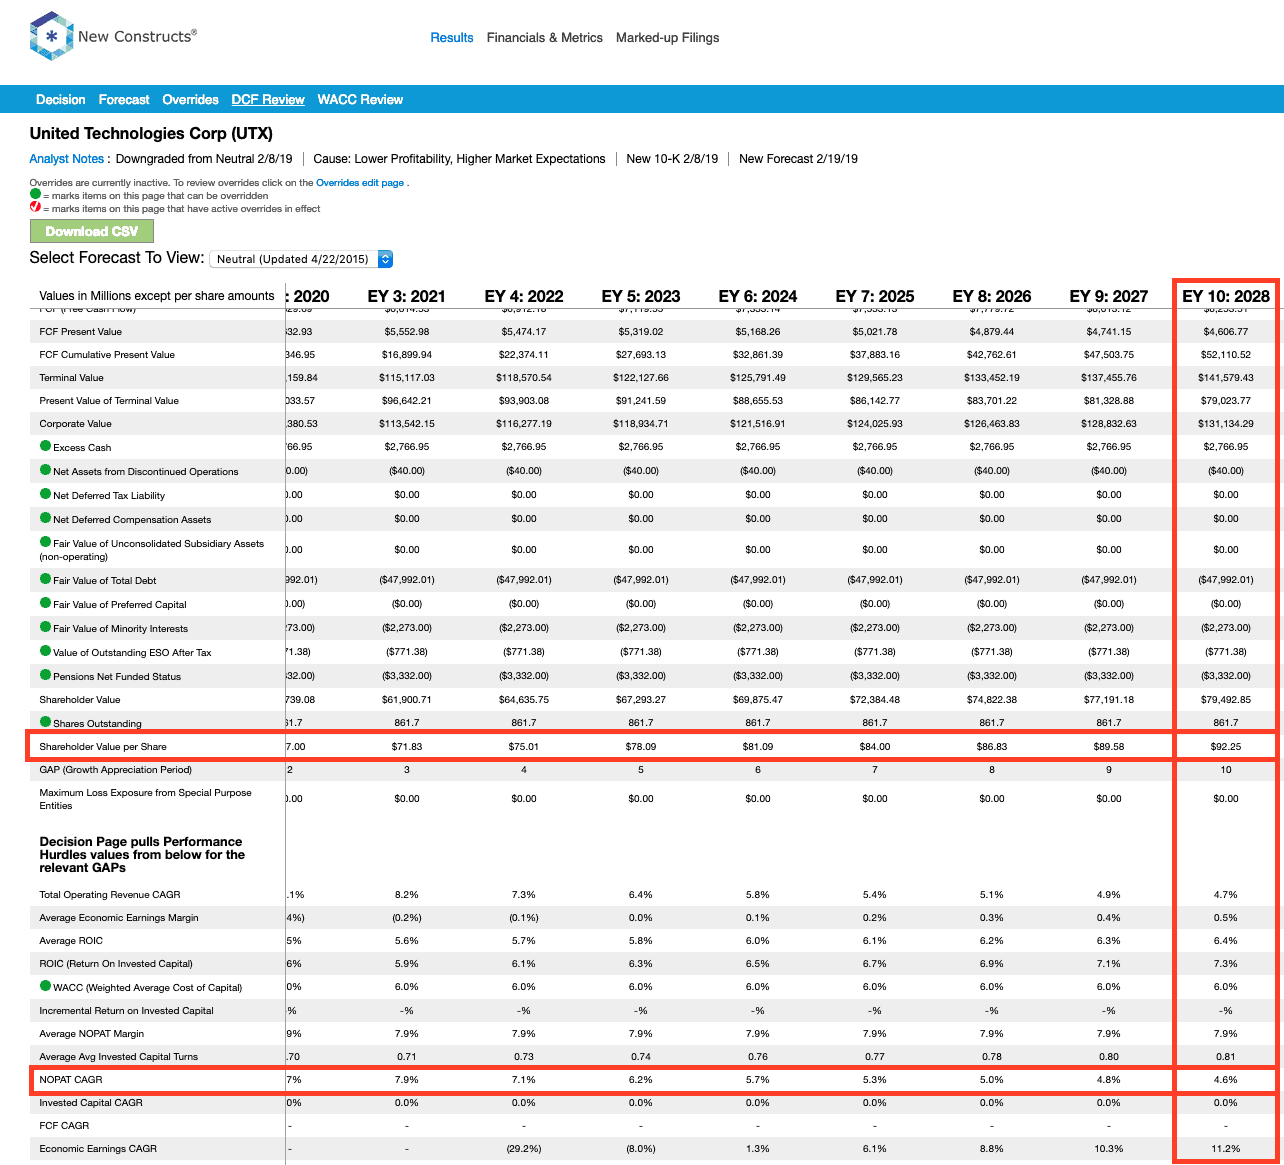Click the NOPAT CAGR row label
Image resolution: width=1284 pixels, height=1165 pixels.
point(71,1080)
